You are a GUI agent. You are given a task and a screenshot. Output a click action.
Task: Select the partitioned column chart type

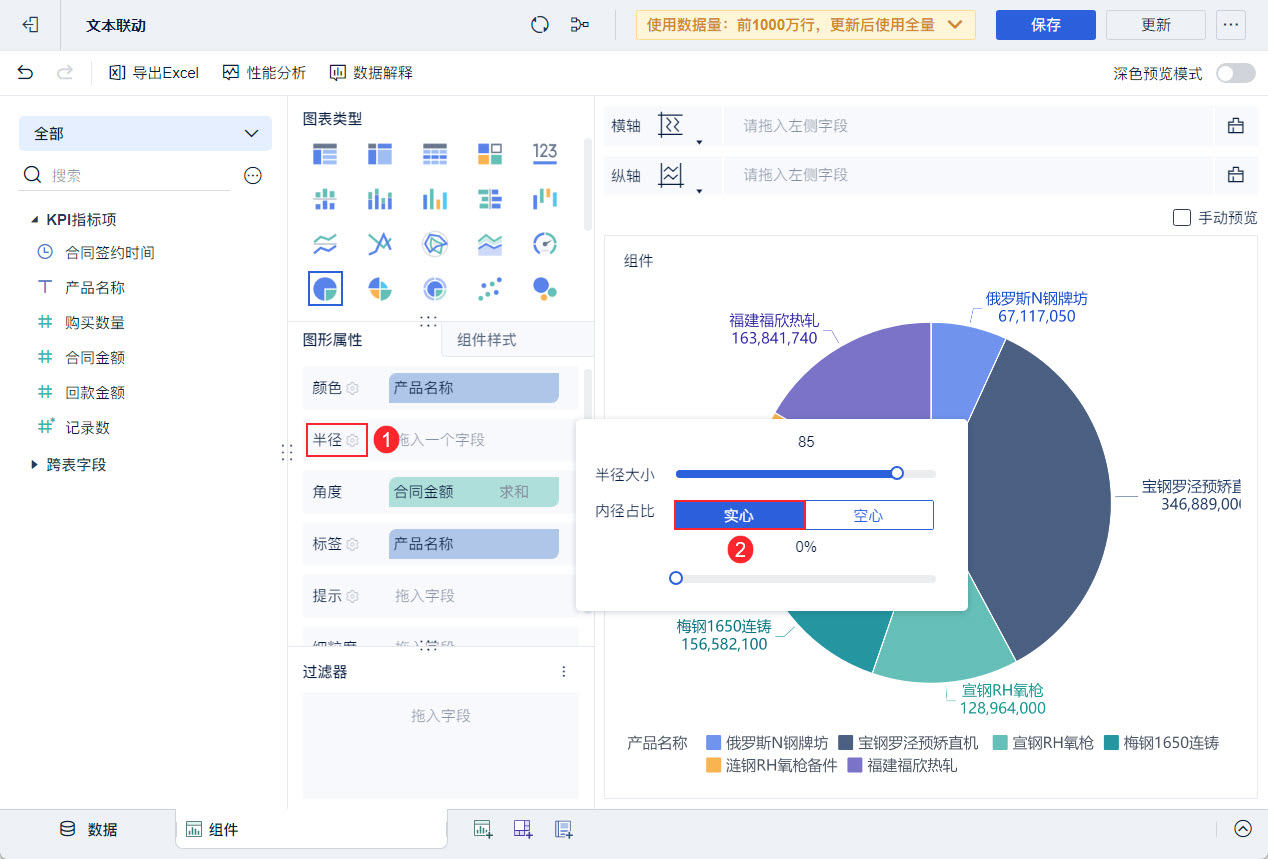tap(325, 199)
